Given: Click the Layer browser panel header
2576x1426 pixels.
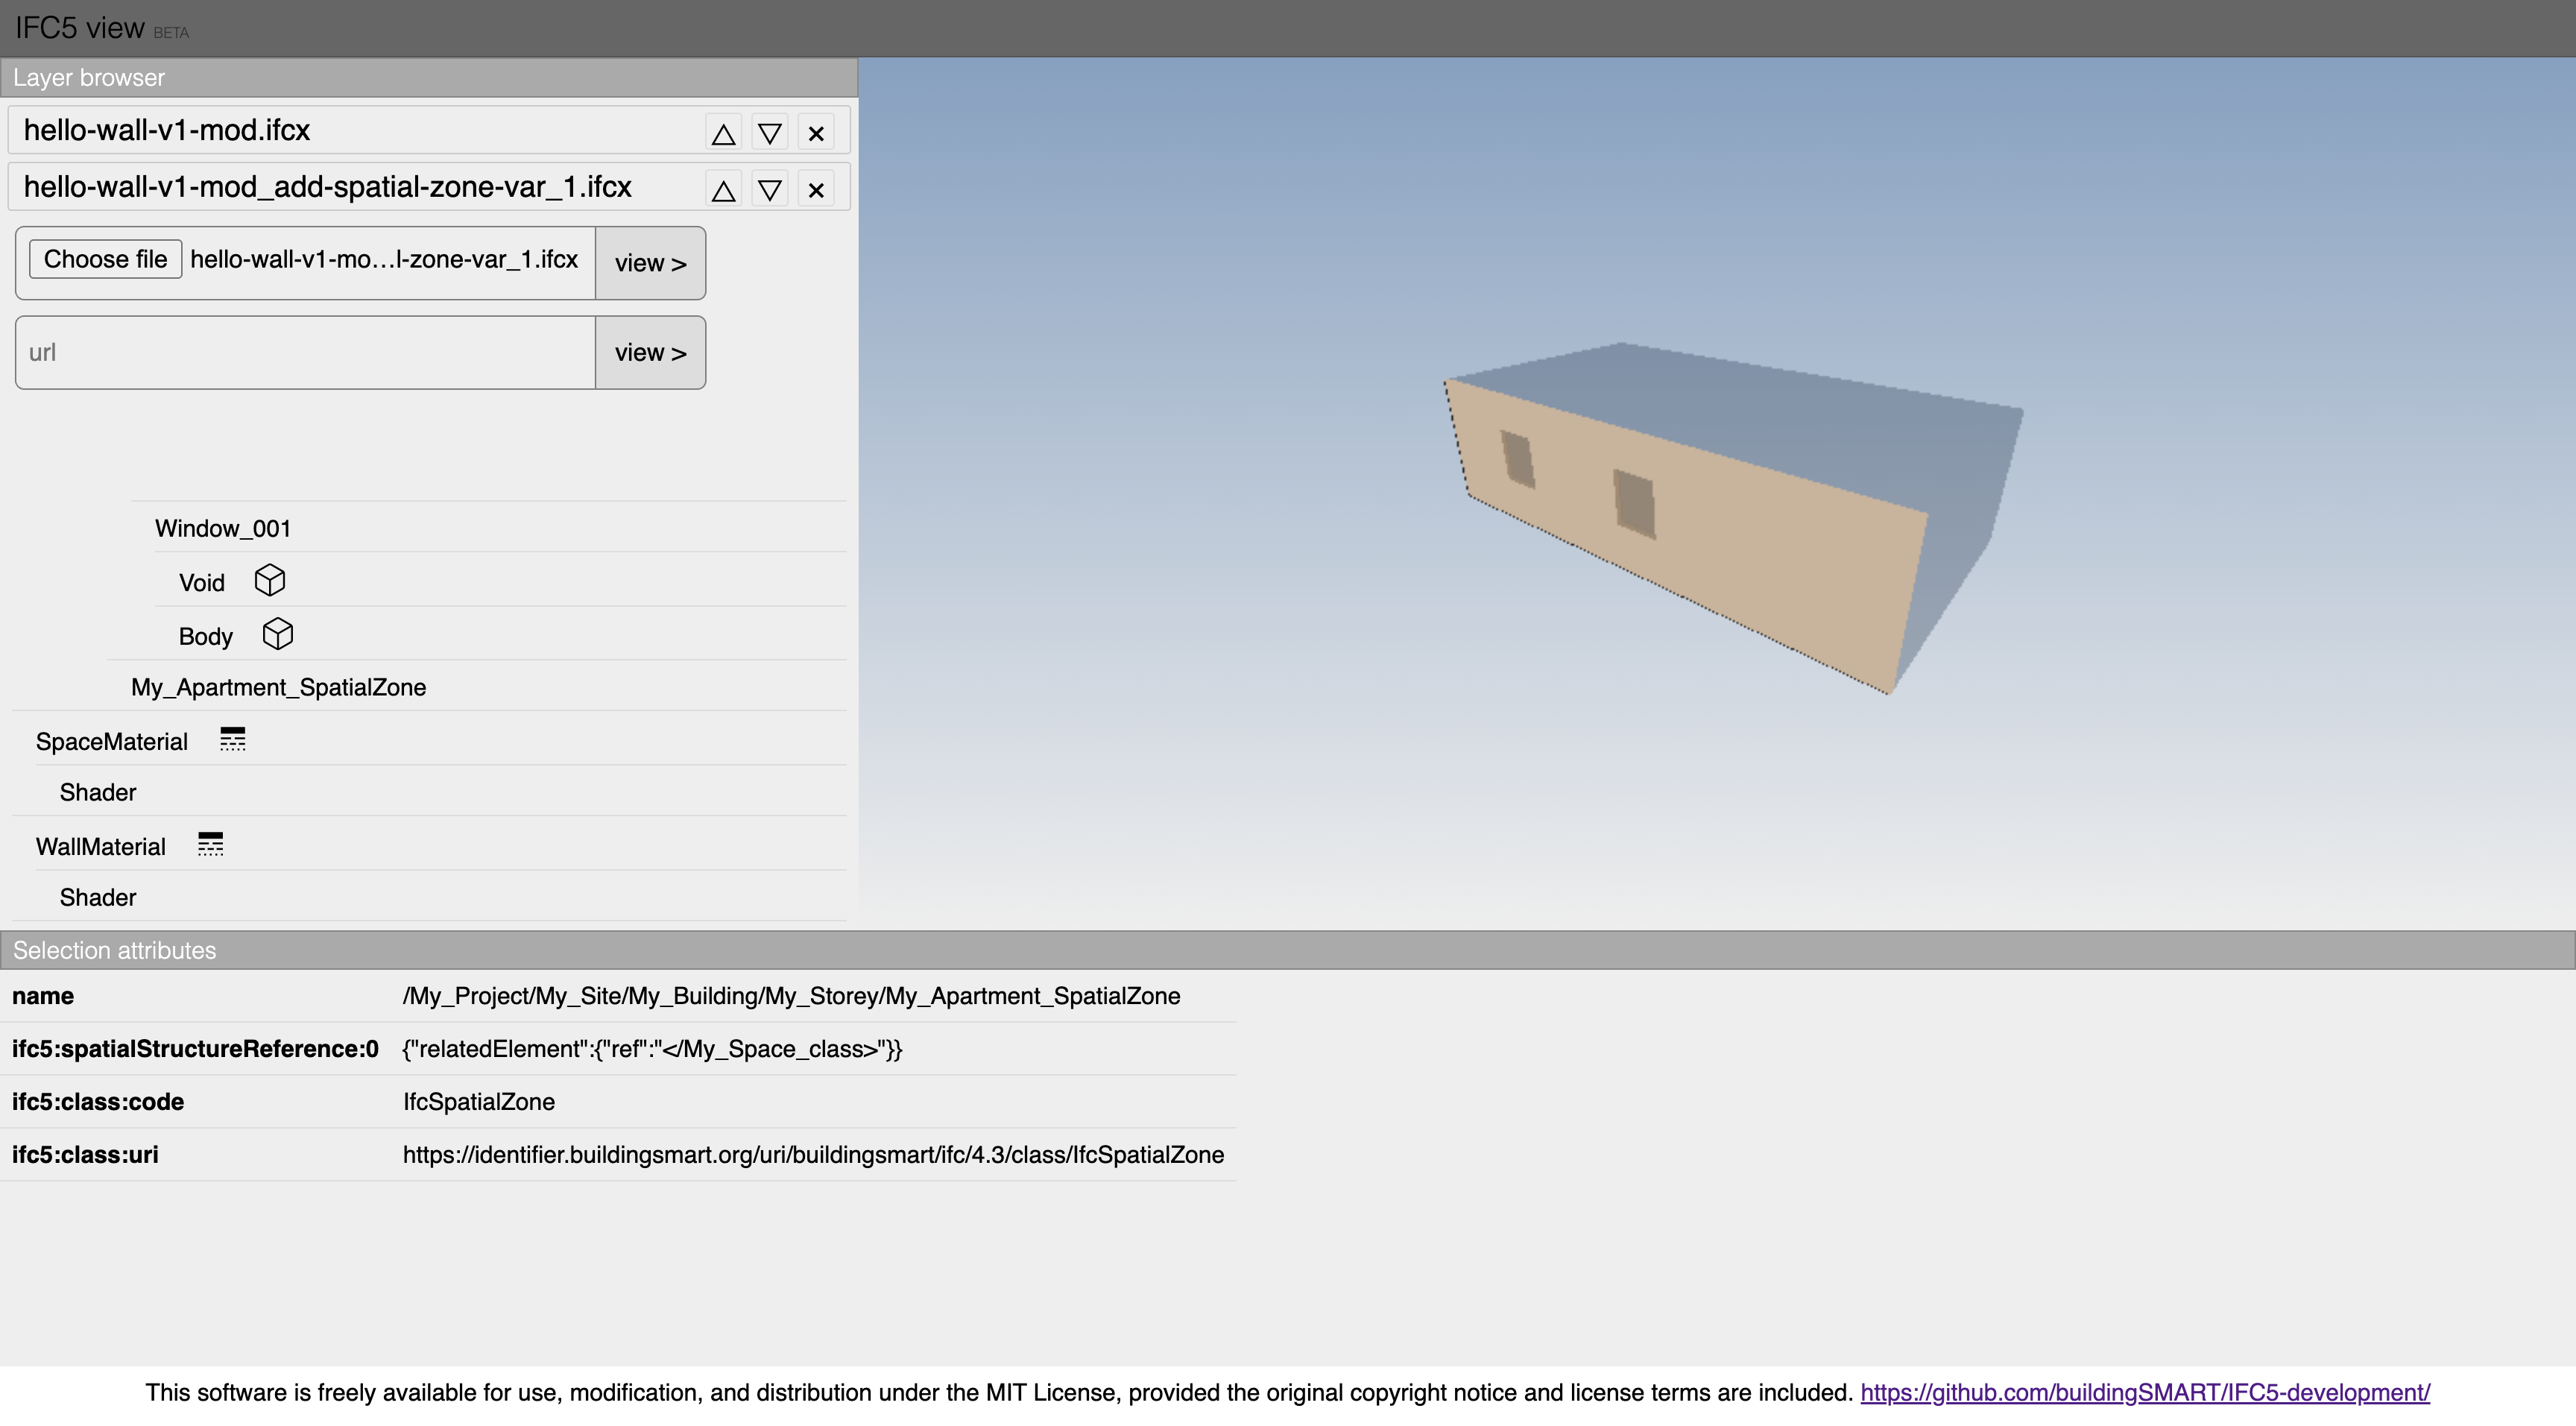Looking at the screenshot, I should (x=429, y=78).
